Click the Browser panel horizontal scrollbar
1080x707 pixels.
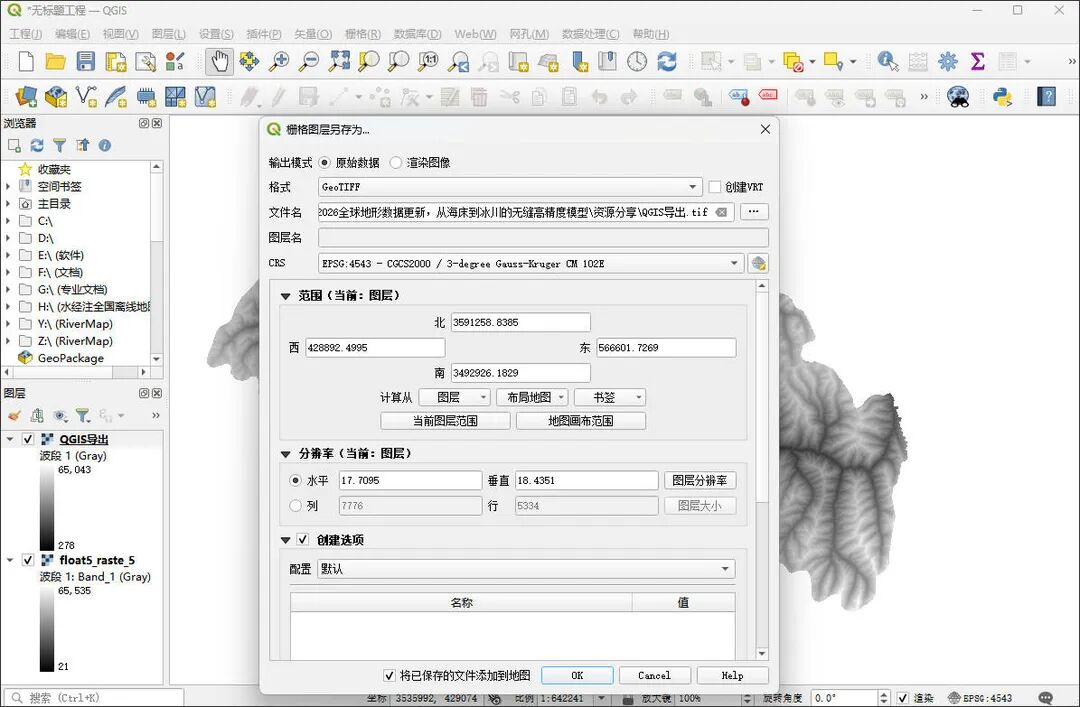(76, 372)
